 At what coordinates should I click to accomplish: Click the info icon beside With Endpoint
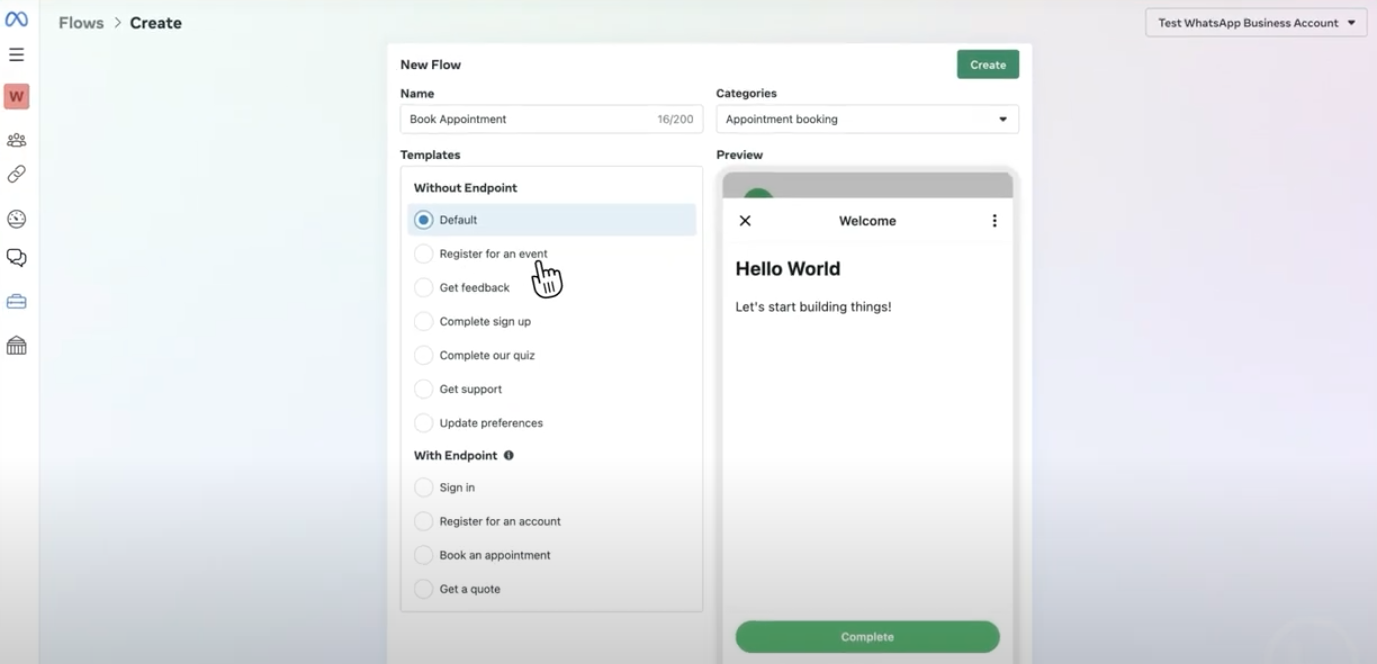[509, 455]
